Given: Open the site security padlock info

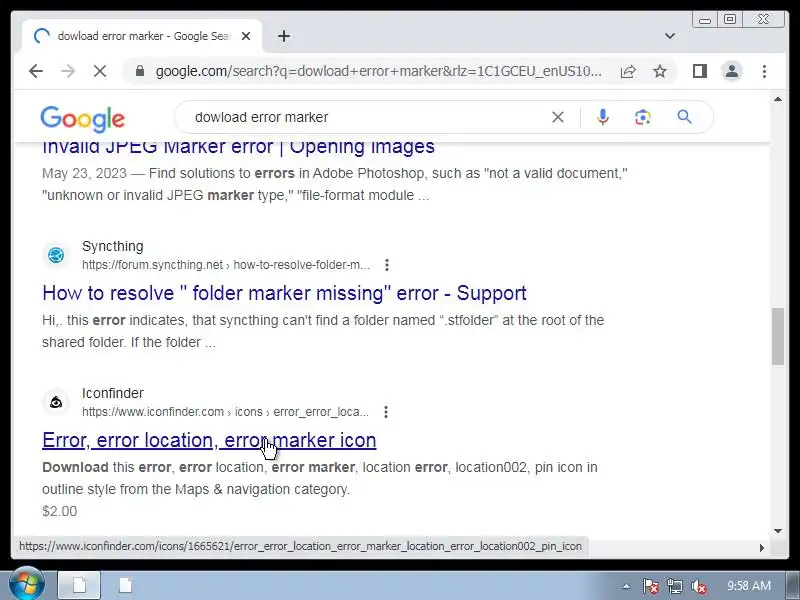Looking at the screenshot, I should (140, 71).
